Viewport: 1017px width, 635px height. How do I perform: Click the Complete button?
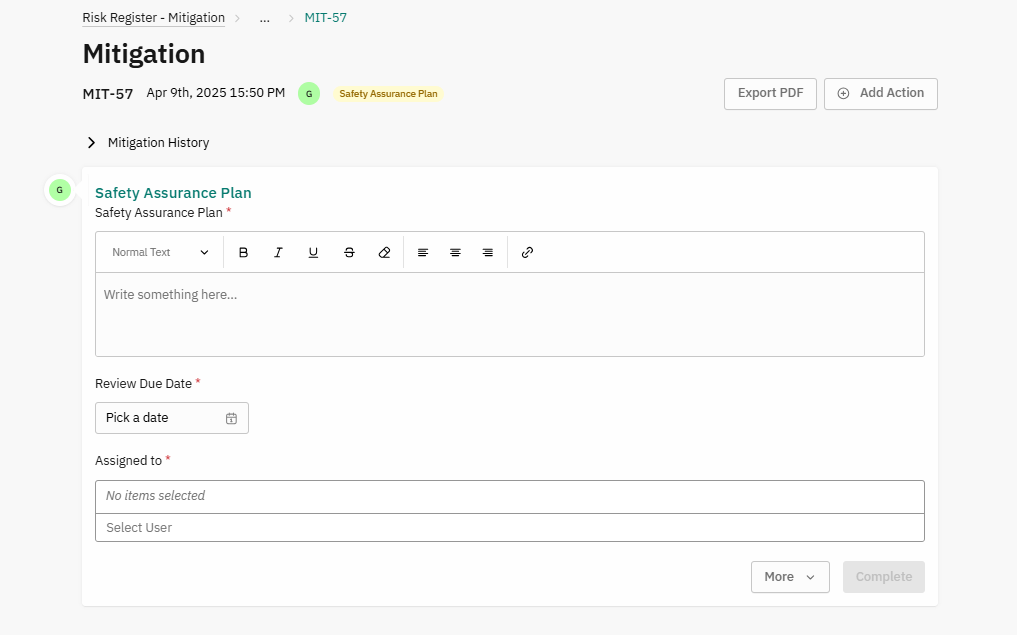tap(883, 577)
